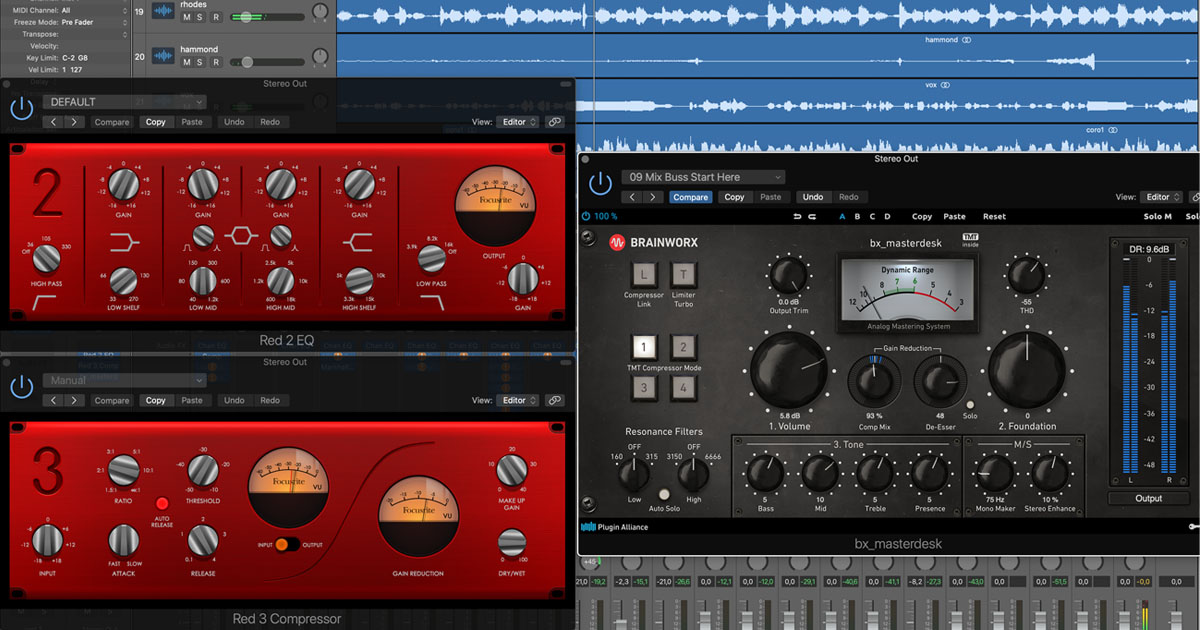Click the rhodes track waveform icon
Screen dimensions: 1200x630
(x=162, y=12)
